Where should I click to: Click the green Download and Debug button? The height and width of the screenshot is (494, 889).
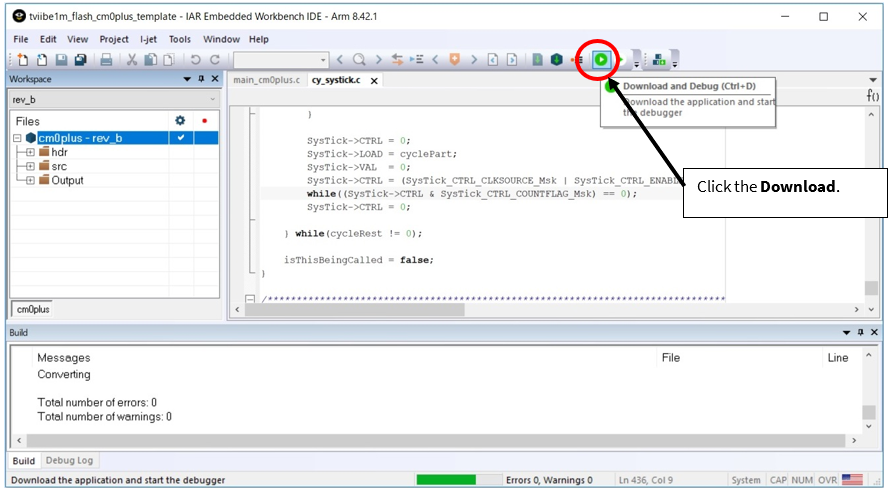coord(601,59)
